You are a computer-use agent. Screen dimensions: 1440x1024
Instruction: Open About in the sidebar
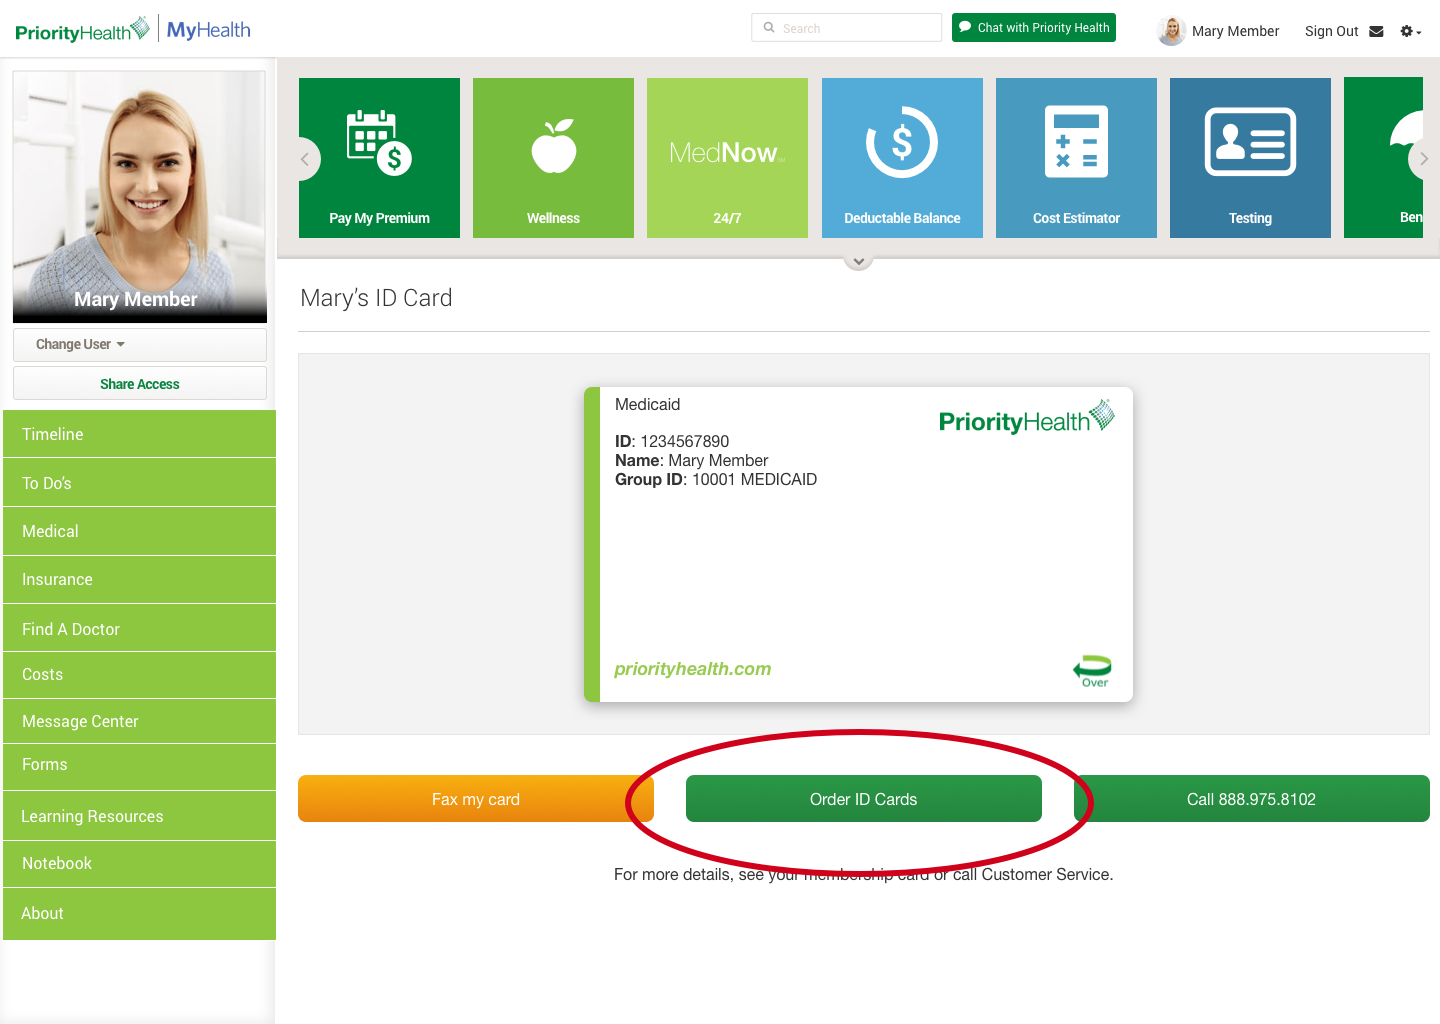tap(140, 914)
